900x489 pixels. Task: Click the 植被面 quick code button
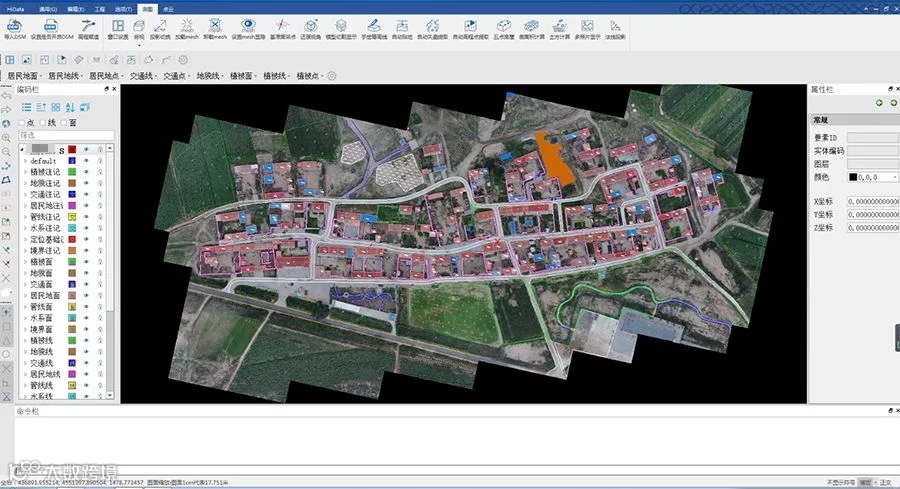tap(240, 76)
